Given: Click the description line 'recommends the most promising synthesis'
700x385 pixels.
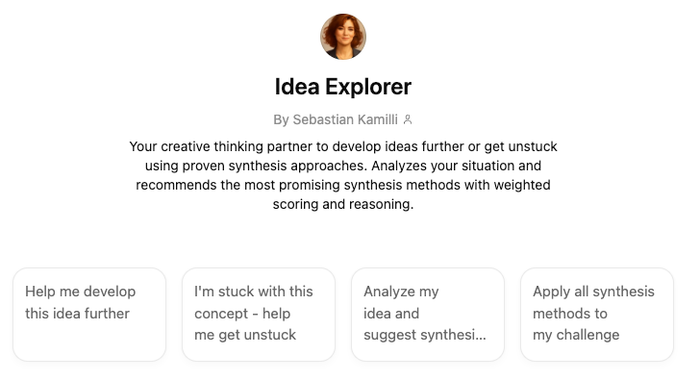Looking at the screenshot, I should click(x=343, y=185).
